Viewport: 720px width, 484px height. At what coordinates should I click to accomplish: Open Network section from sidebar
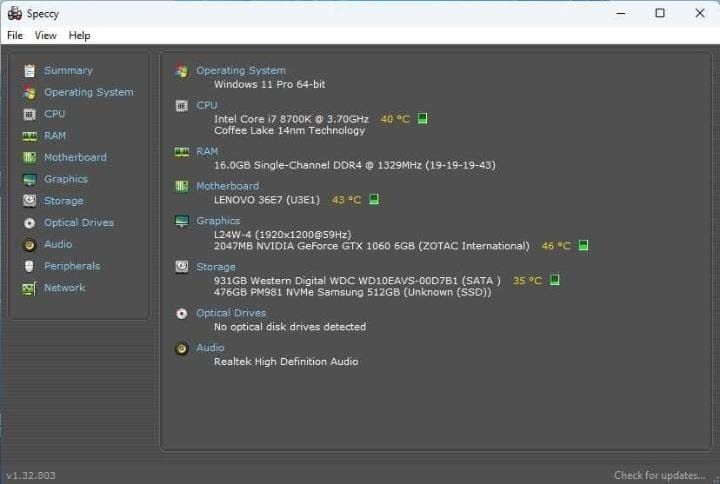click(x=64, y=288)
